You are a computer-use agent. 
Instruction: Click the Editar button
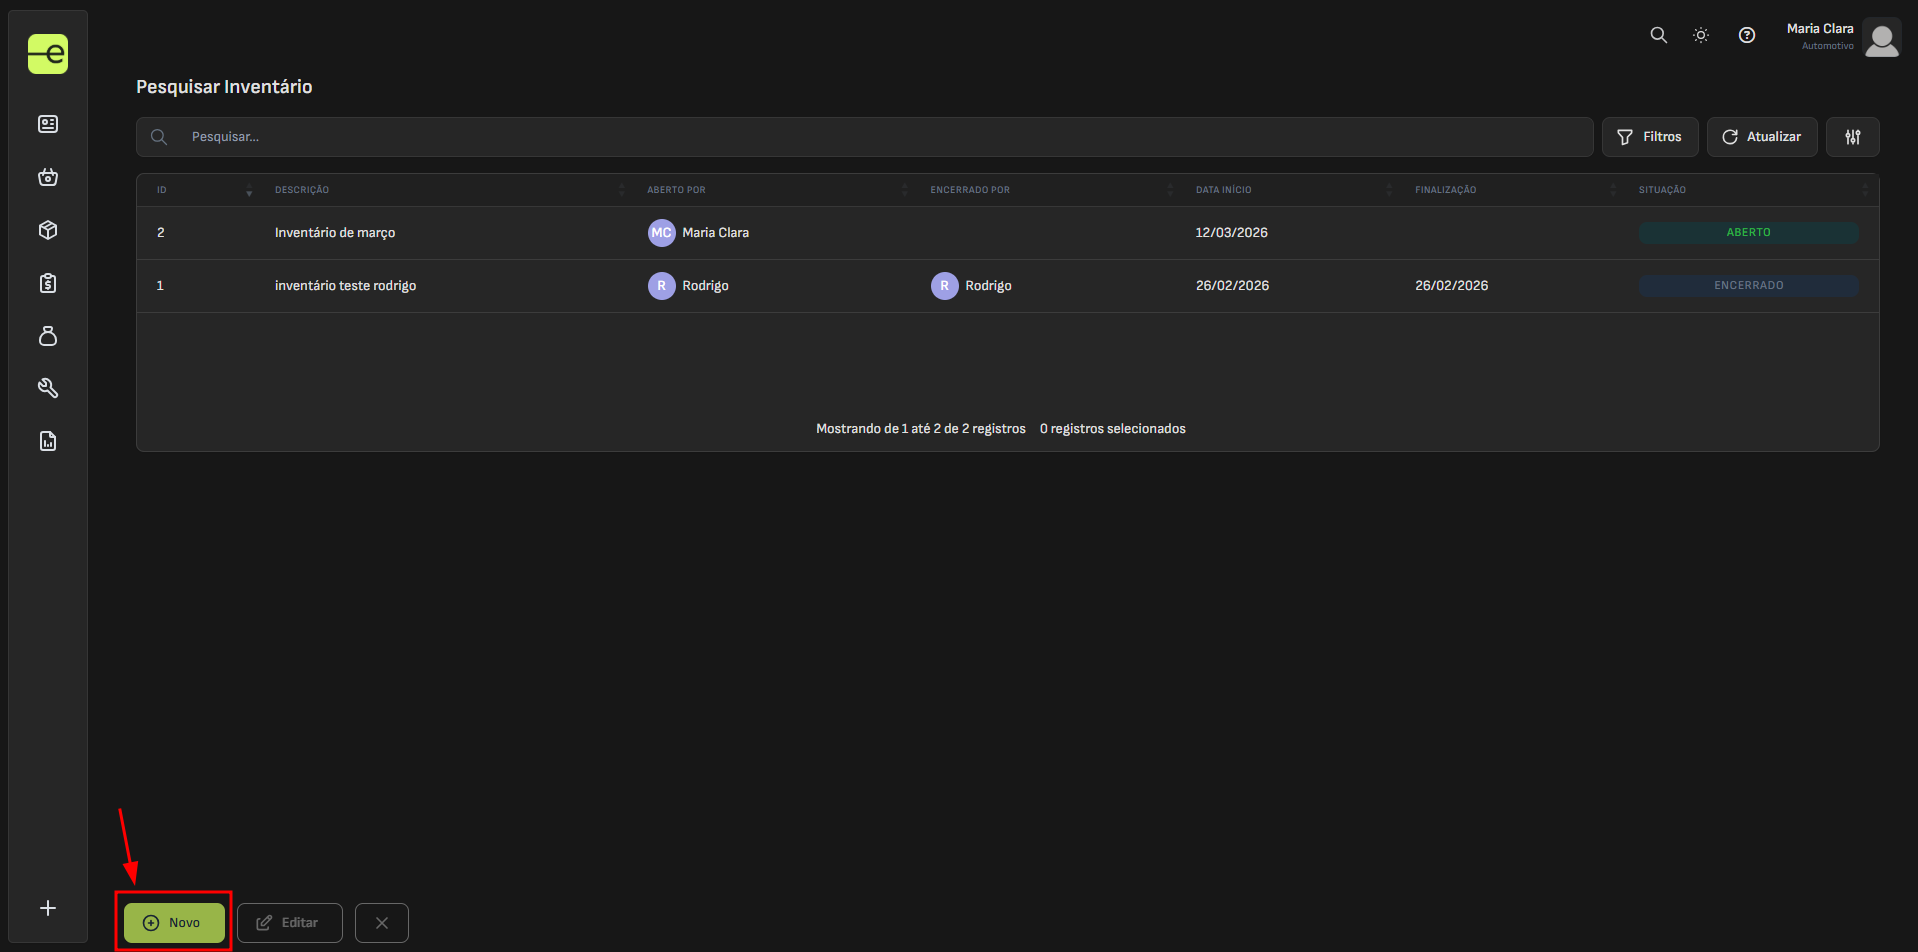[x=289, y=922]
